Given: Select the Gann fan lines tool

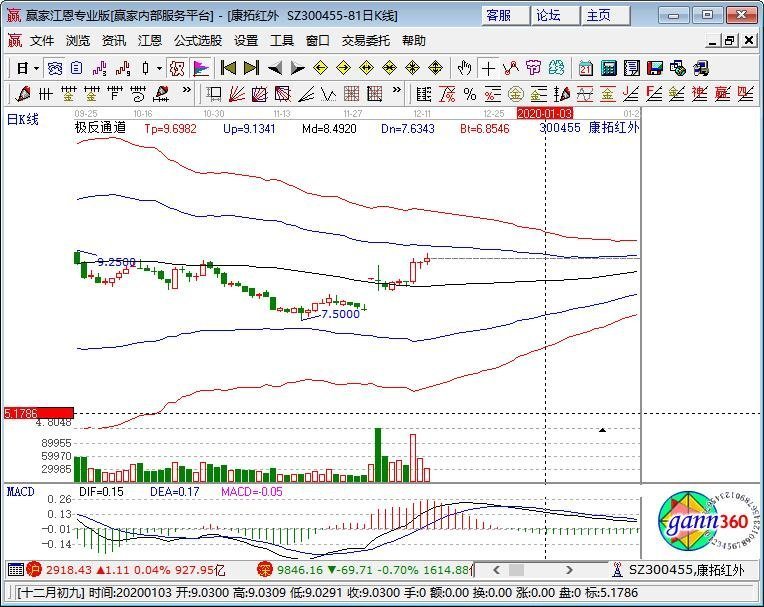Looking at the screenshot, I should click(236, 94).
